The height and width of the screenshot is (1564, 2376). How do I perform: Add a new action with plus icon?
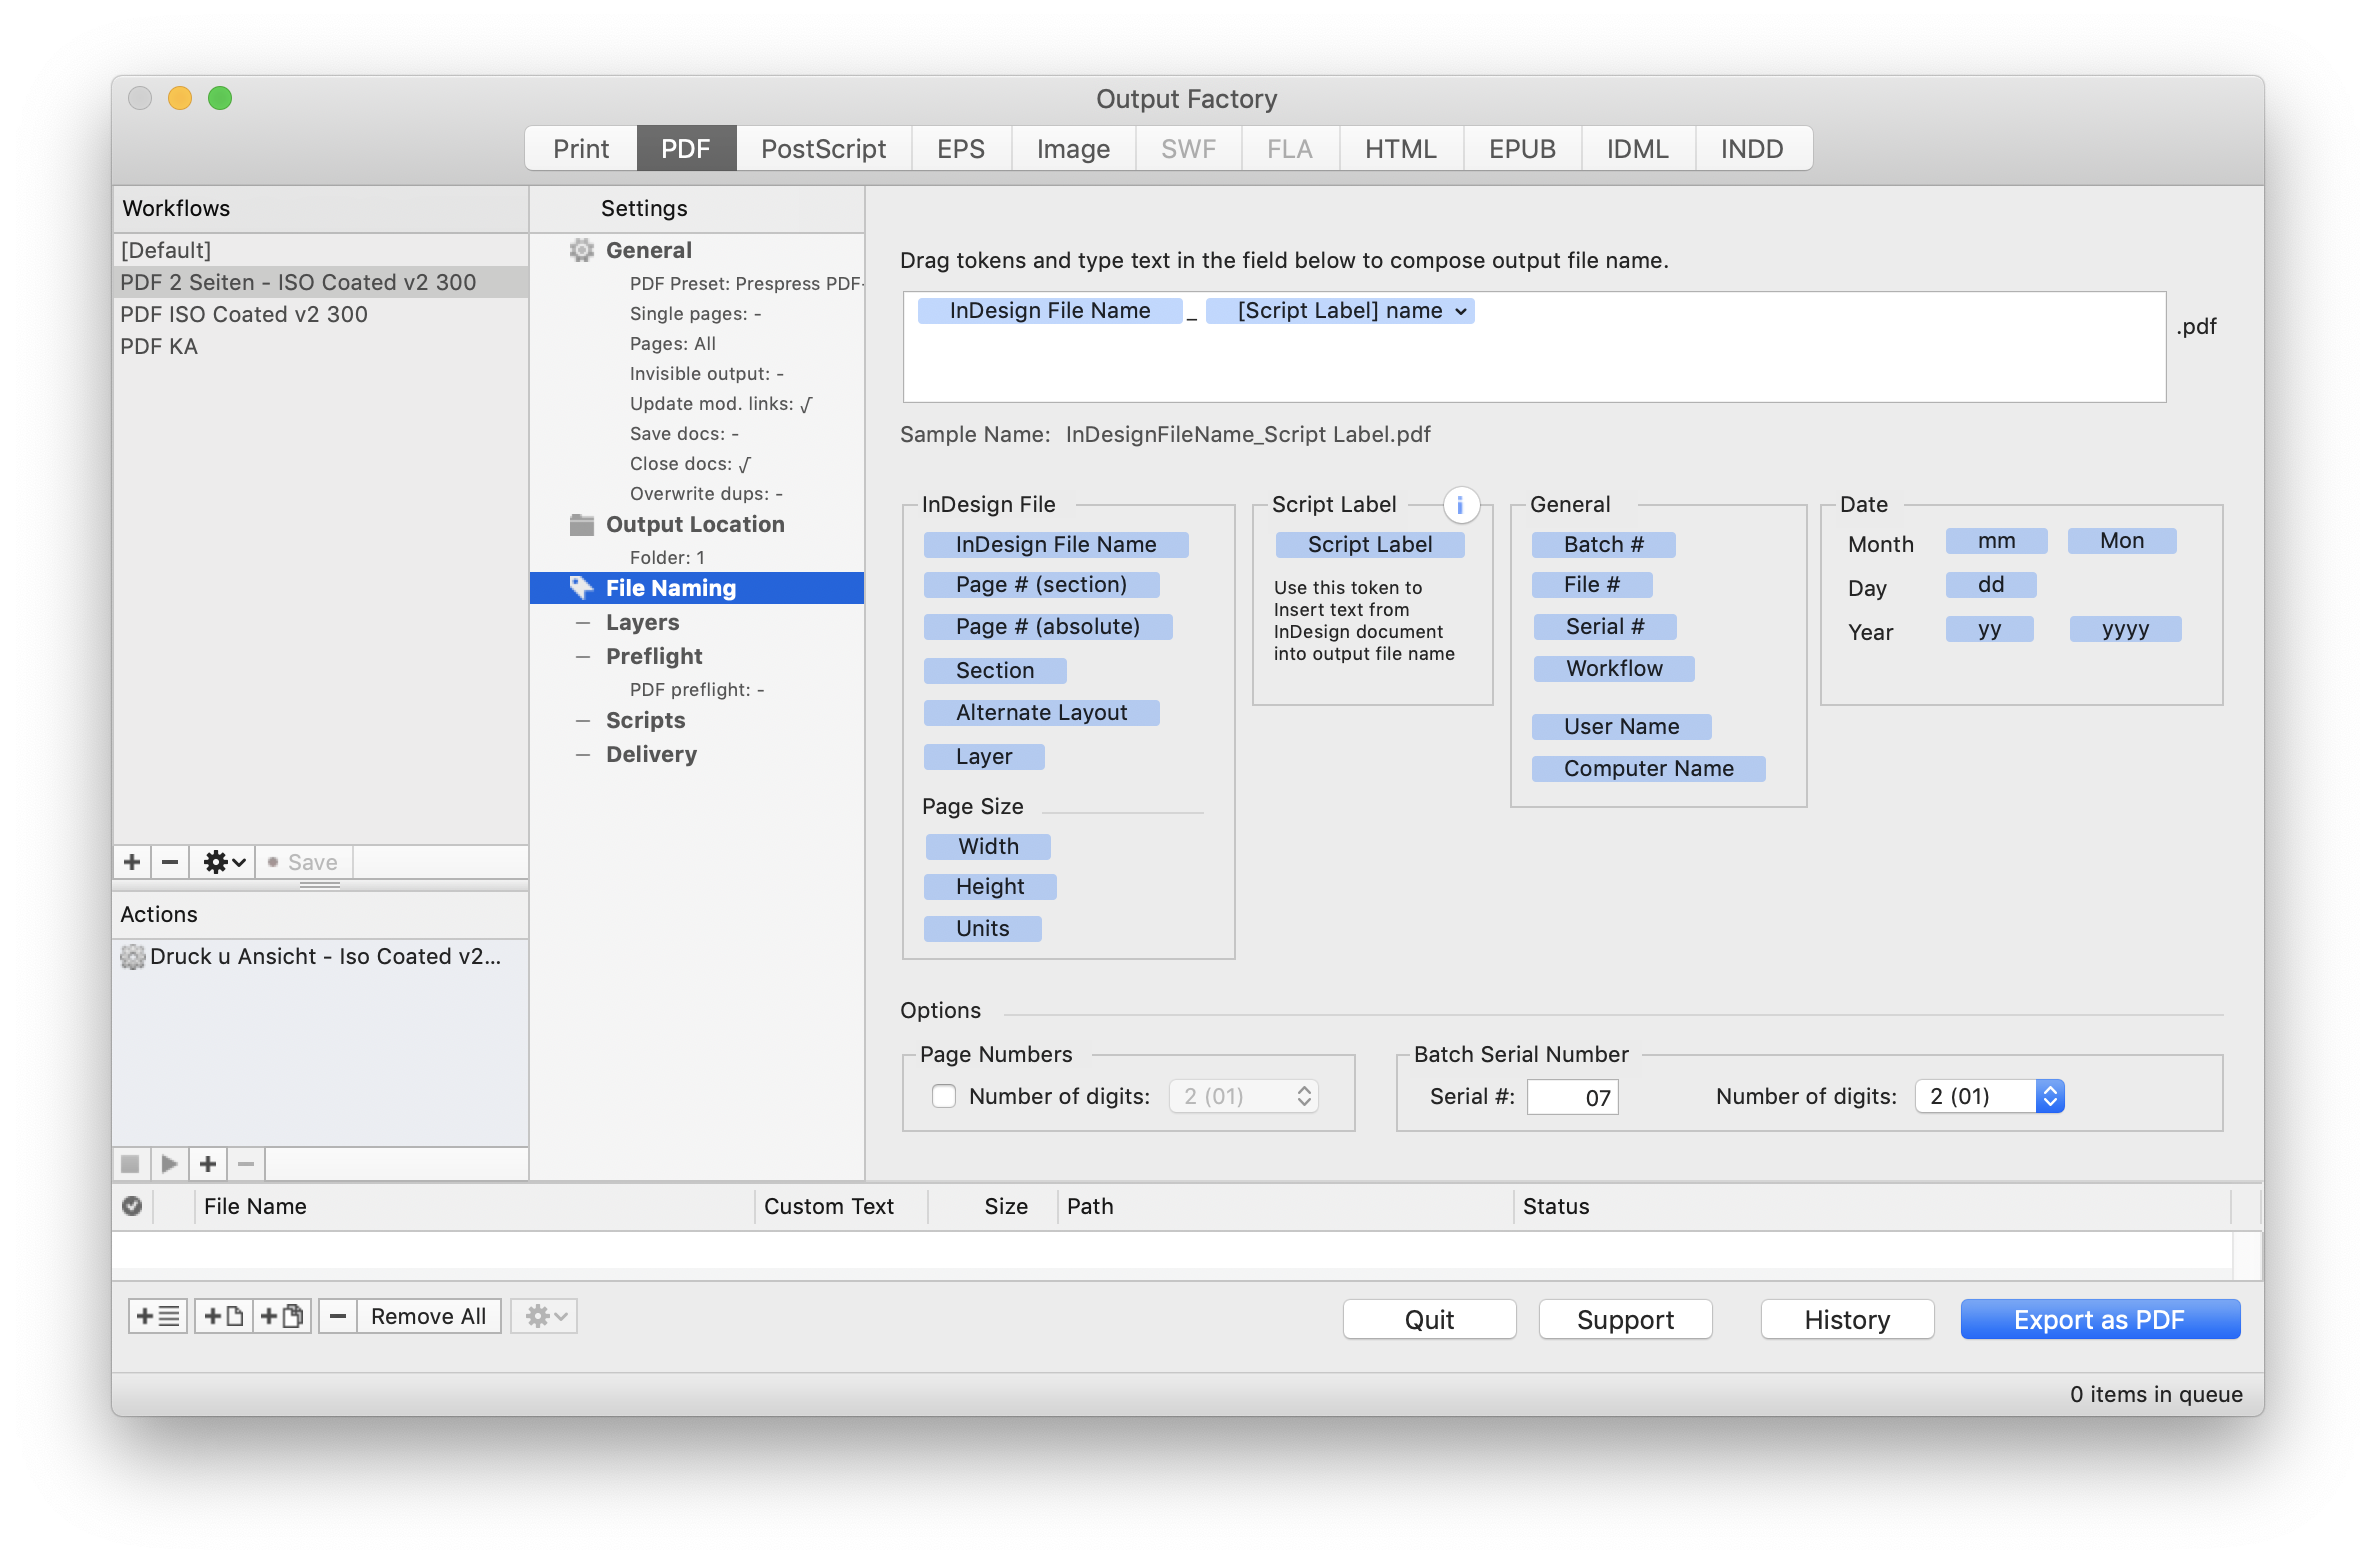[x=208, y=1164]
